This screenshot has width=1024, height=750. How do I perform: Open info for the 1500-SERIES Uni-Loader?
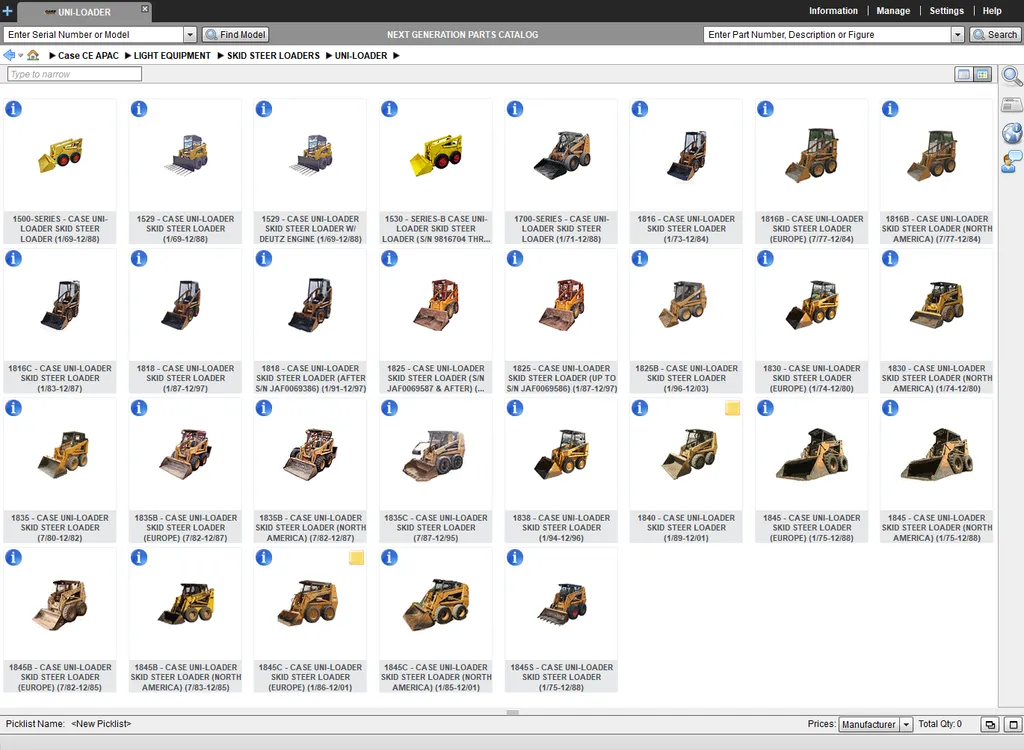pos(14,109)
